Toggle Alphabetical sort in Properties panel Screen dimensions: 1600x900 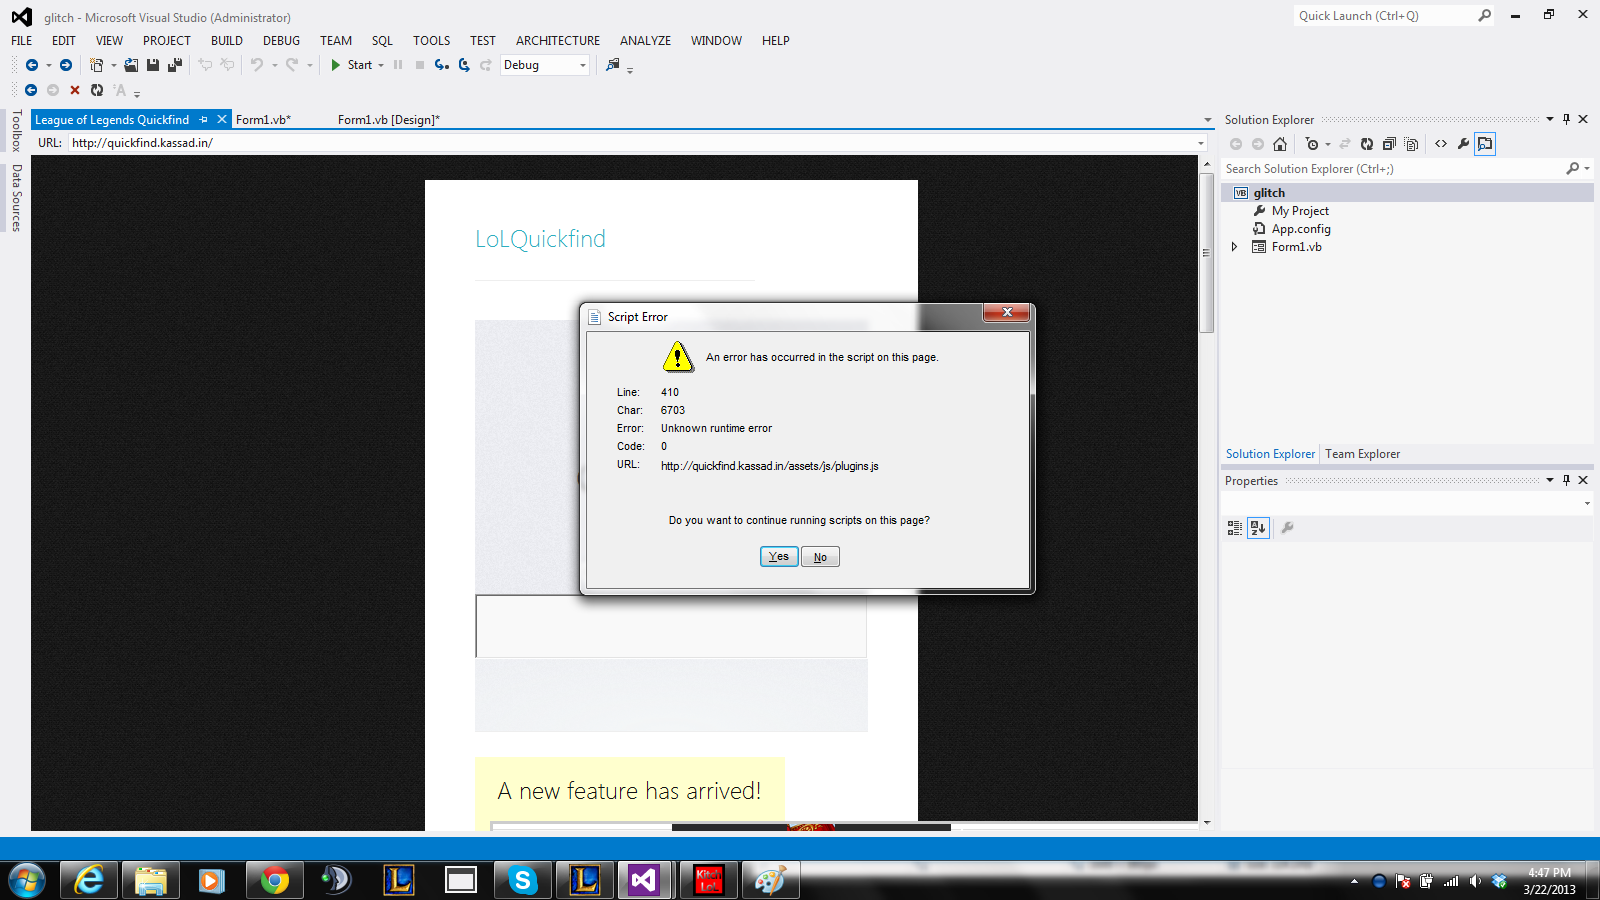coord(1258,528)
